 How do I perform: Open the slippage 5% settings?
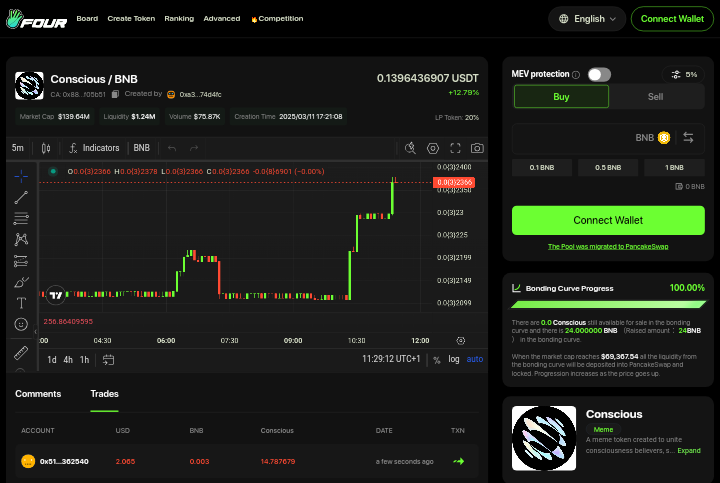(x=684, y=74)
